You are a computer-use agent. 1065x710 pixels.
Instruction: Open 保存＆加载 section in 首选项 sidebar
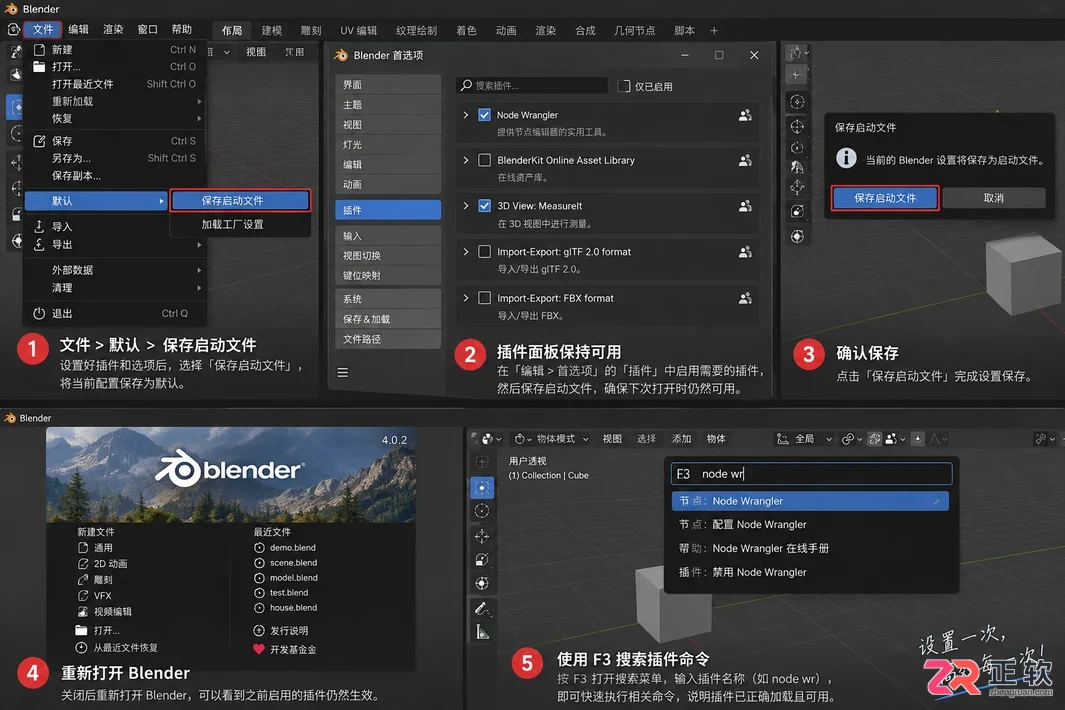click(x=388, y=319)
